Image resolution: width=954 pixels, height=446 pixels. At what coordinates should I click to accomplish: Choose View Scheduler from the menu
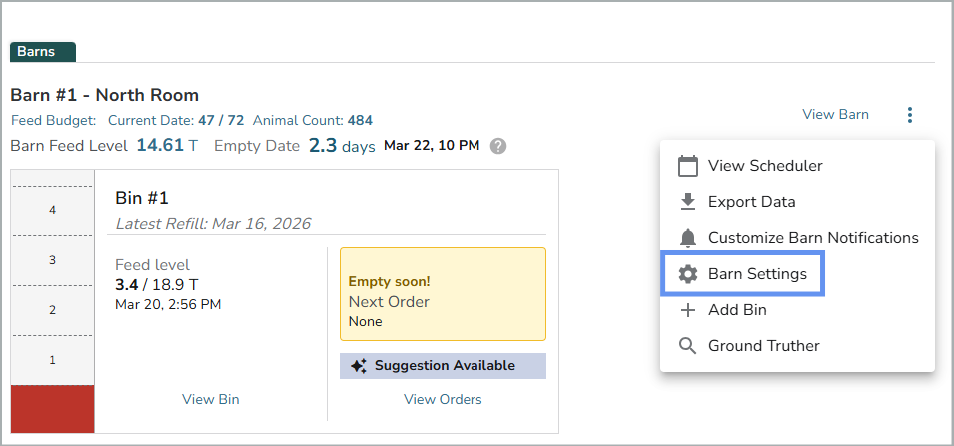pos(765,166)
